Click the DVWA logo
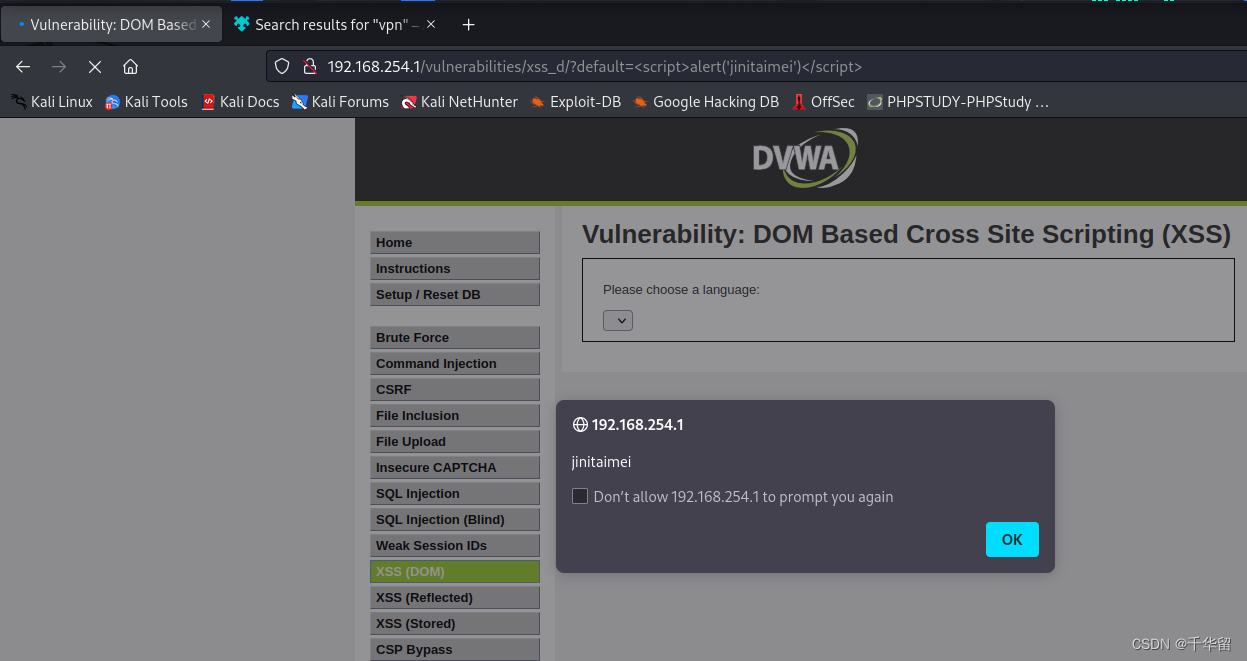 pyautogui.click(x=804, y=158)
